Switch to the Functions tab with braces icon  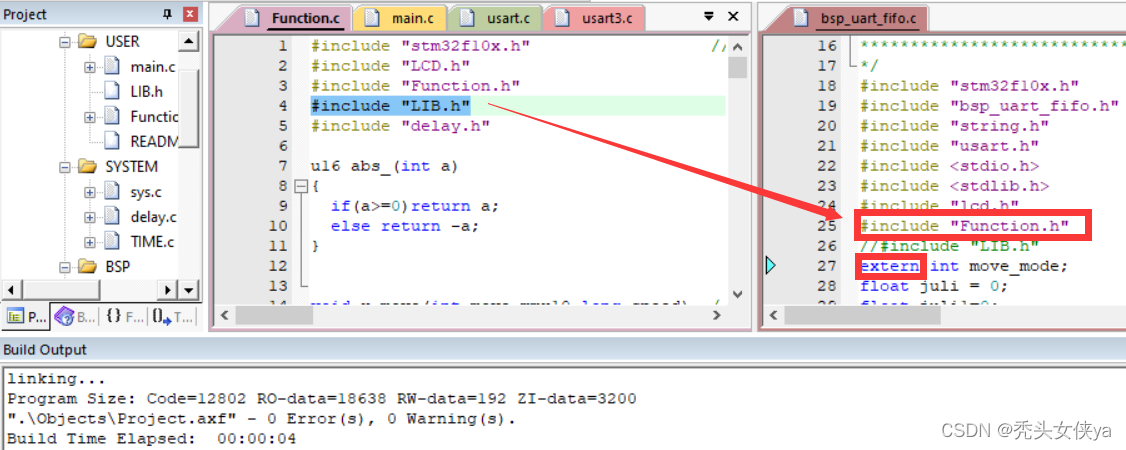point(124,316)
